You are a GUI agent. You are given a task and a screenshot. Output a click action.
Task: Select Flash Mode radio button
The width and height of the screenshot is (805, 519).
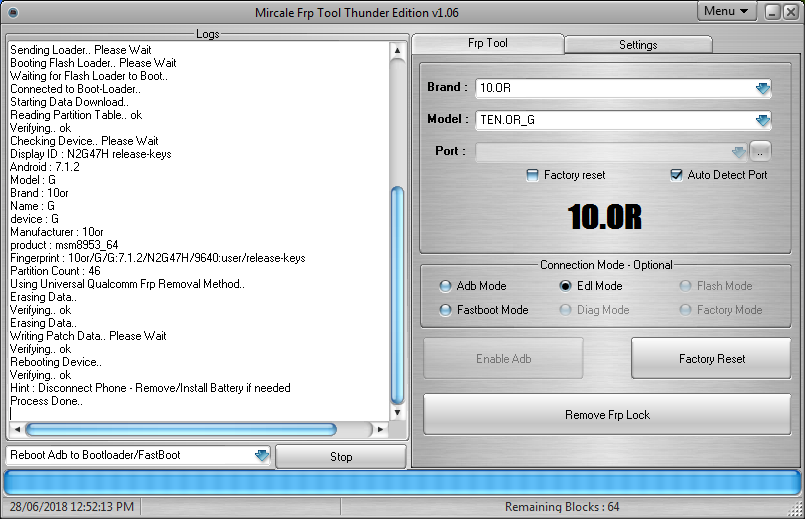click(685, 286)
